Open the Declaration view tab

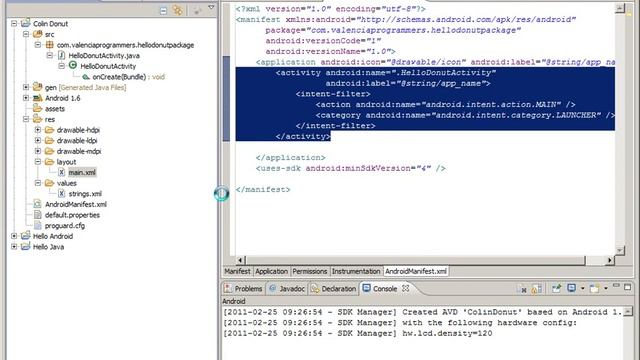point(333,289)
